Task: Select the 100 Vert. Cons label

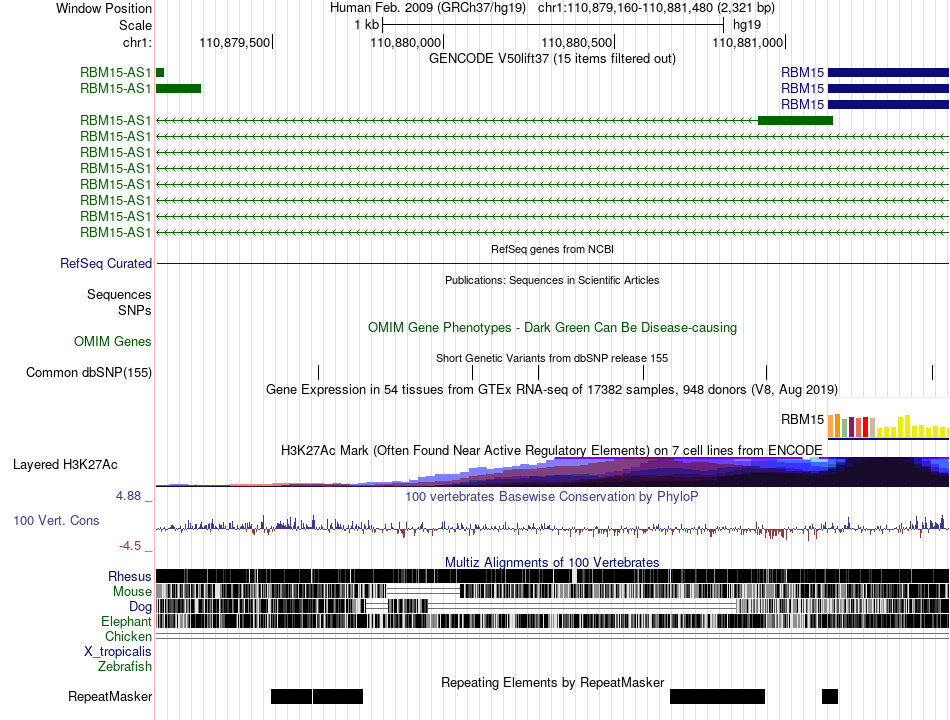Action: (x=56, y=521)
